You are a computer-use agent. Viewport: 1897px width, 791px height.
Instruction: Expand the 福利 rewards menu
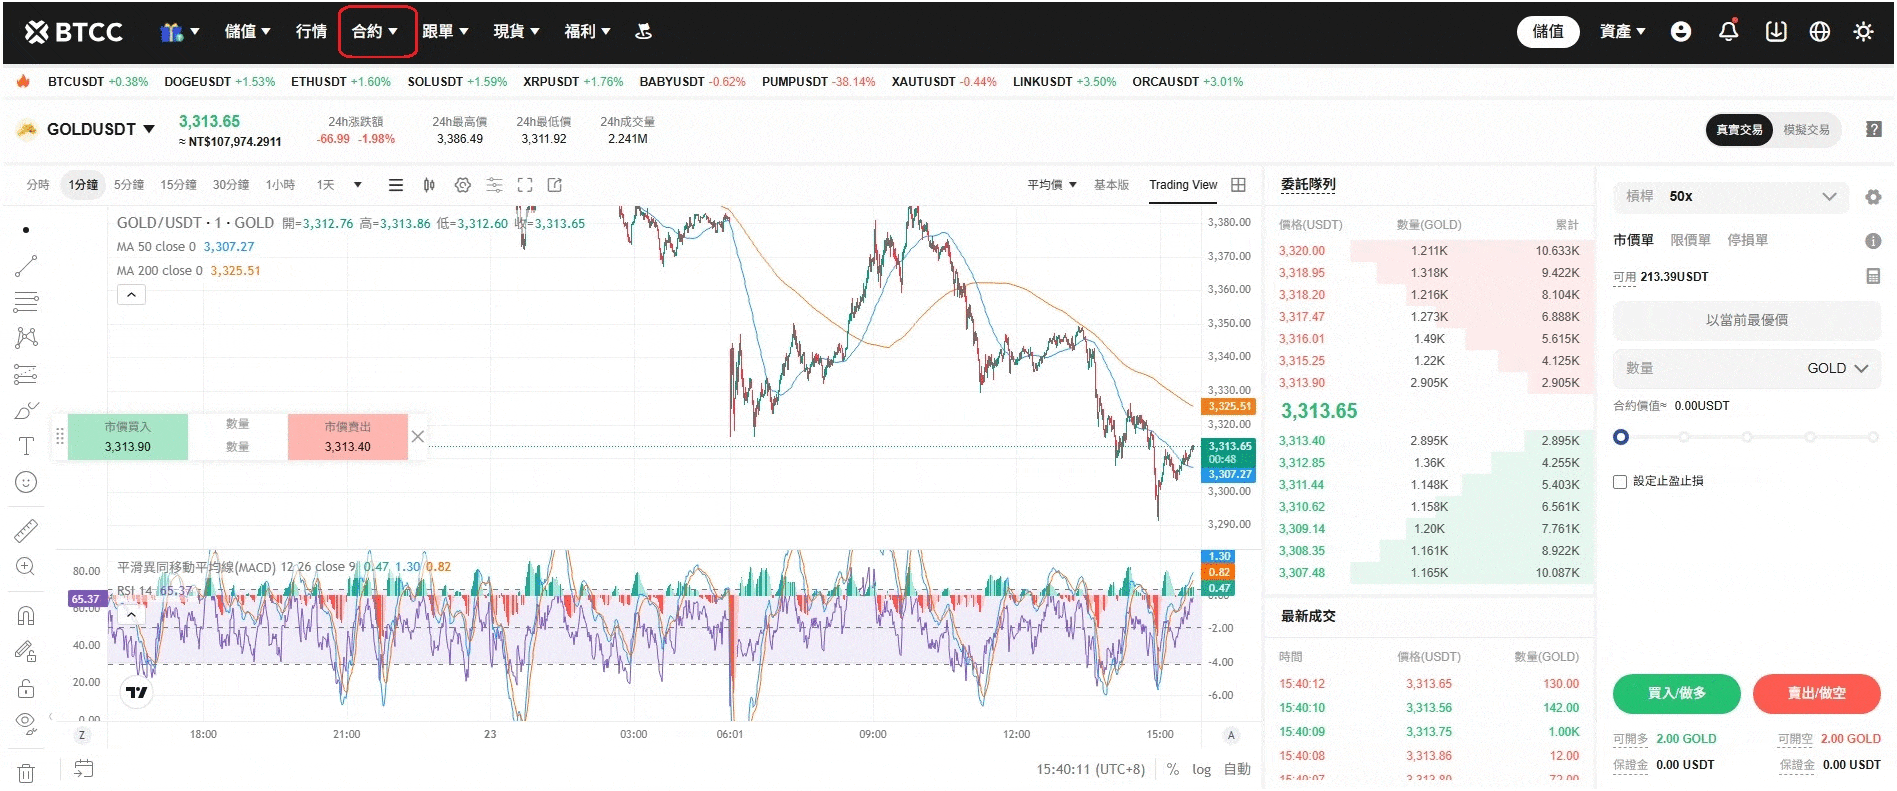tap(588, 32)
